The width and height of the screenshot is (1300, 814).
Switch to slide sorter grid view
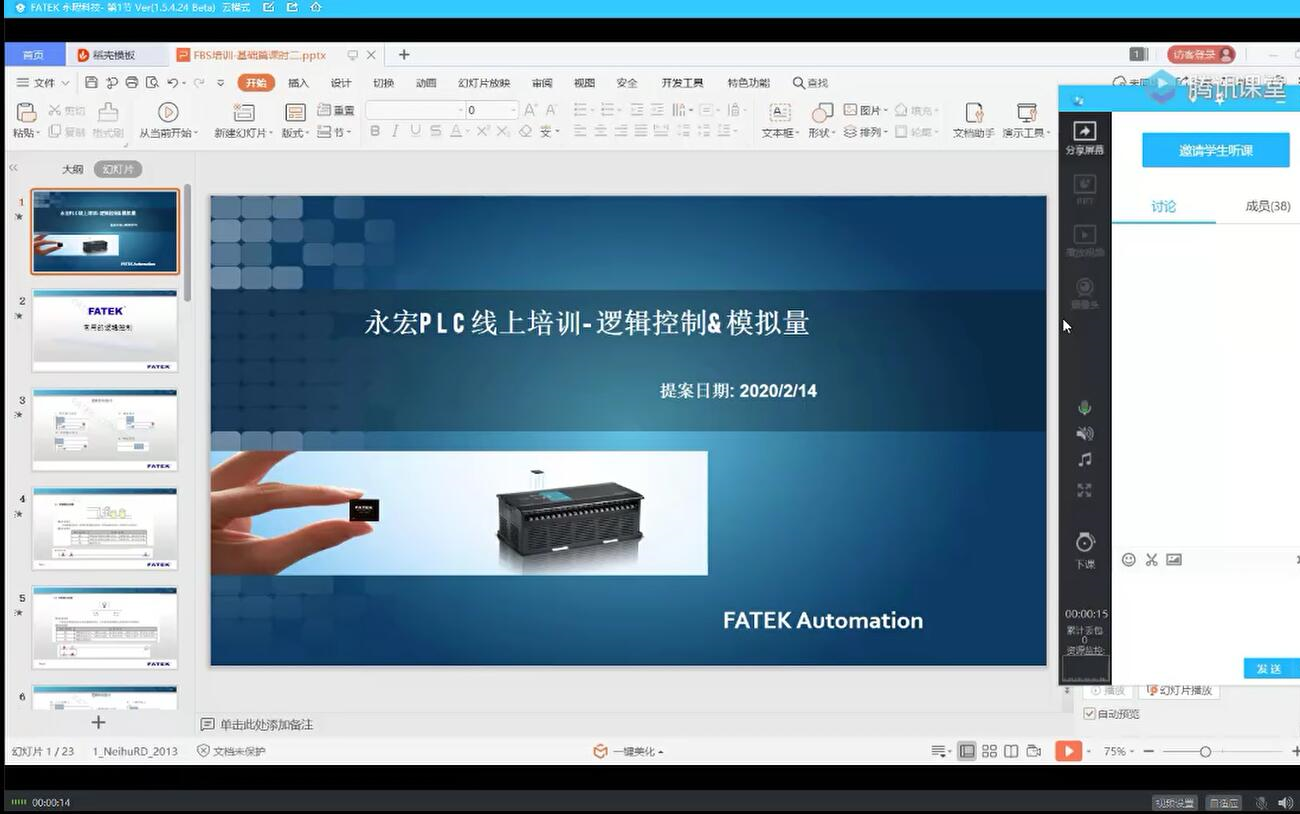click(989, 751)
